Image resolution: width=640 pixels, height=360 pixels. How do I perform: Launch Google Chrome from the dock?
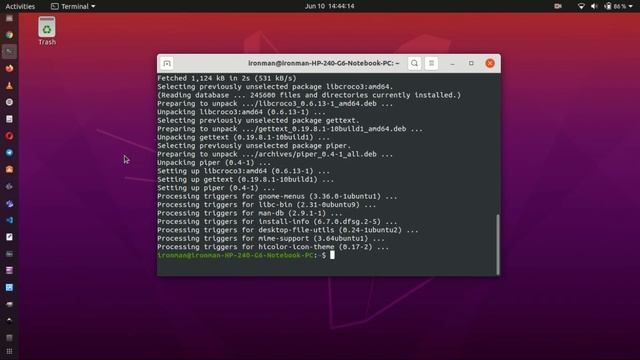click(x=9, y=35)
